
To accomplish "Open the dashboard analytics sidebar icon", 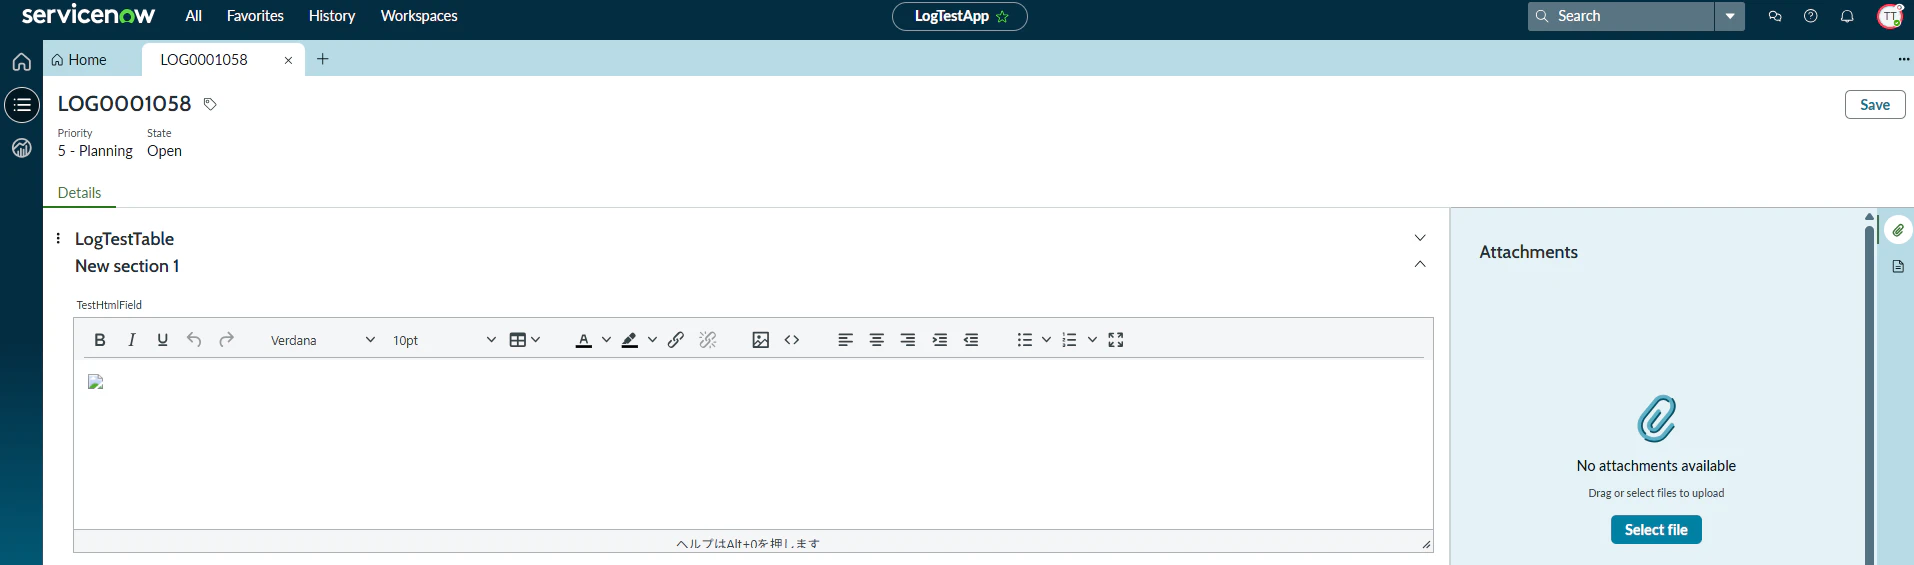I will 21,148.
